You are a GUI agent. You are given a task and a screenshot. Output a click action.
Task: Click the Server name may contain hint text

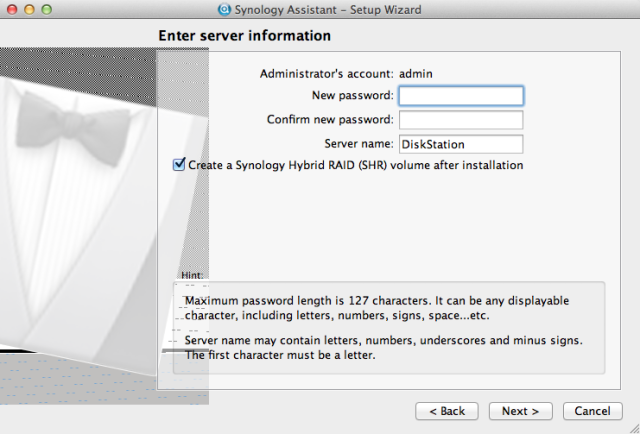(x=384, y=347)
